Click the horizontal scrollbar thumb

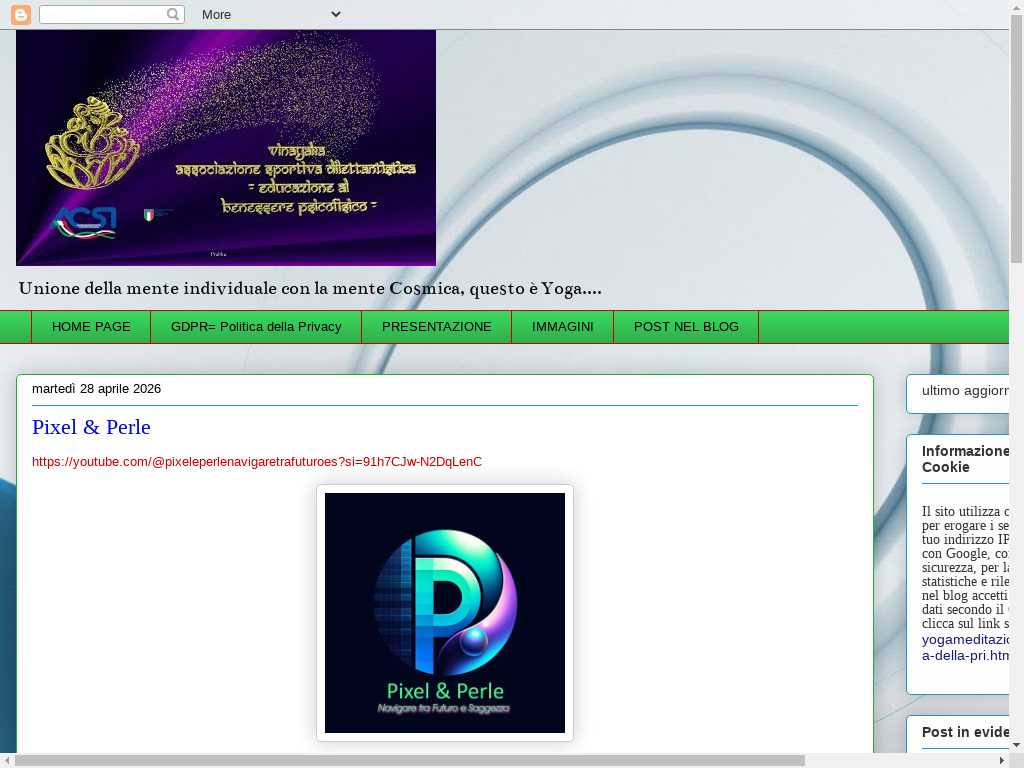pyautogui.click(x=409, y=761)
